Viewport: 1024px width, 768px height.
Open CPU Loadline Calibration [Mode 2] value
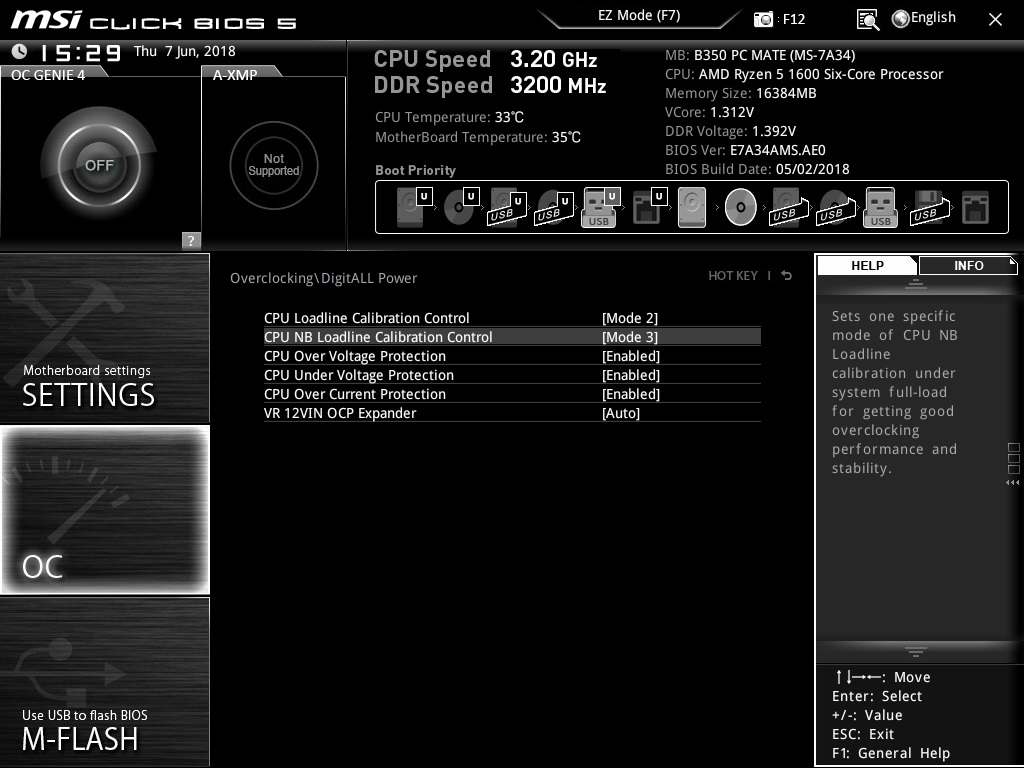pyautogui.click(x=630, y=318)
